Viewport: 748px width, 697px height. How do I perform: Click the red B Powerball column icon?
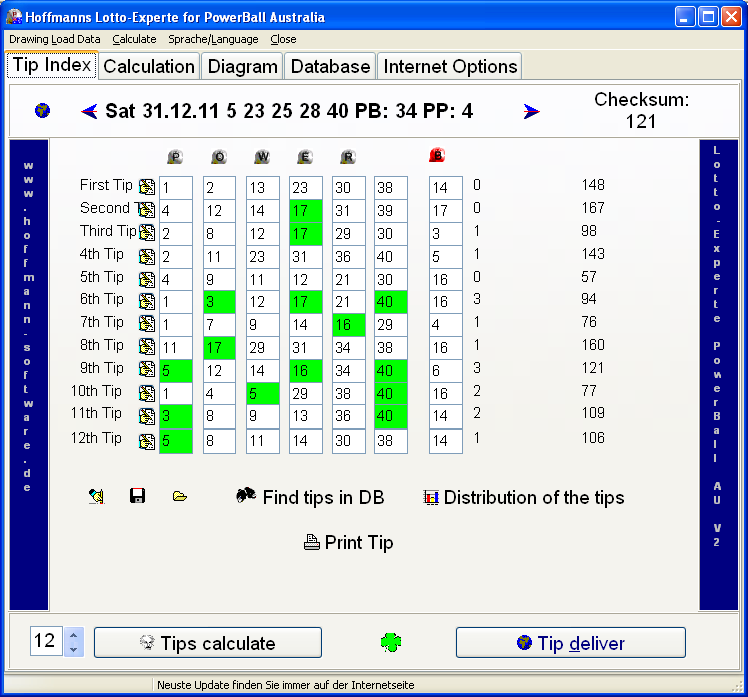pyautogui.click(x=437, y=155)
